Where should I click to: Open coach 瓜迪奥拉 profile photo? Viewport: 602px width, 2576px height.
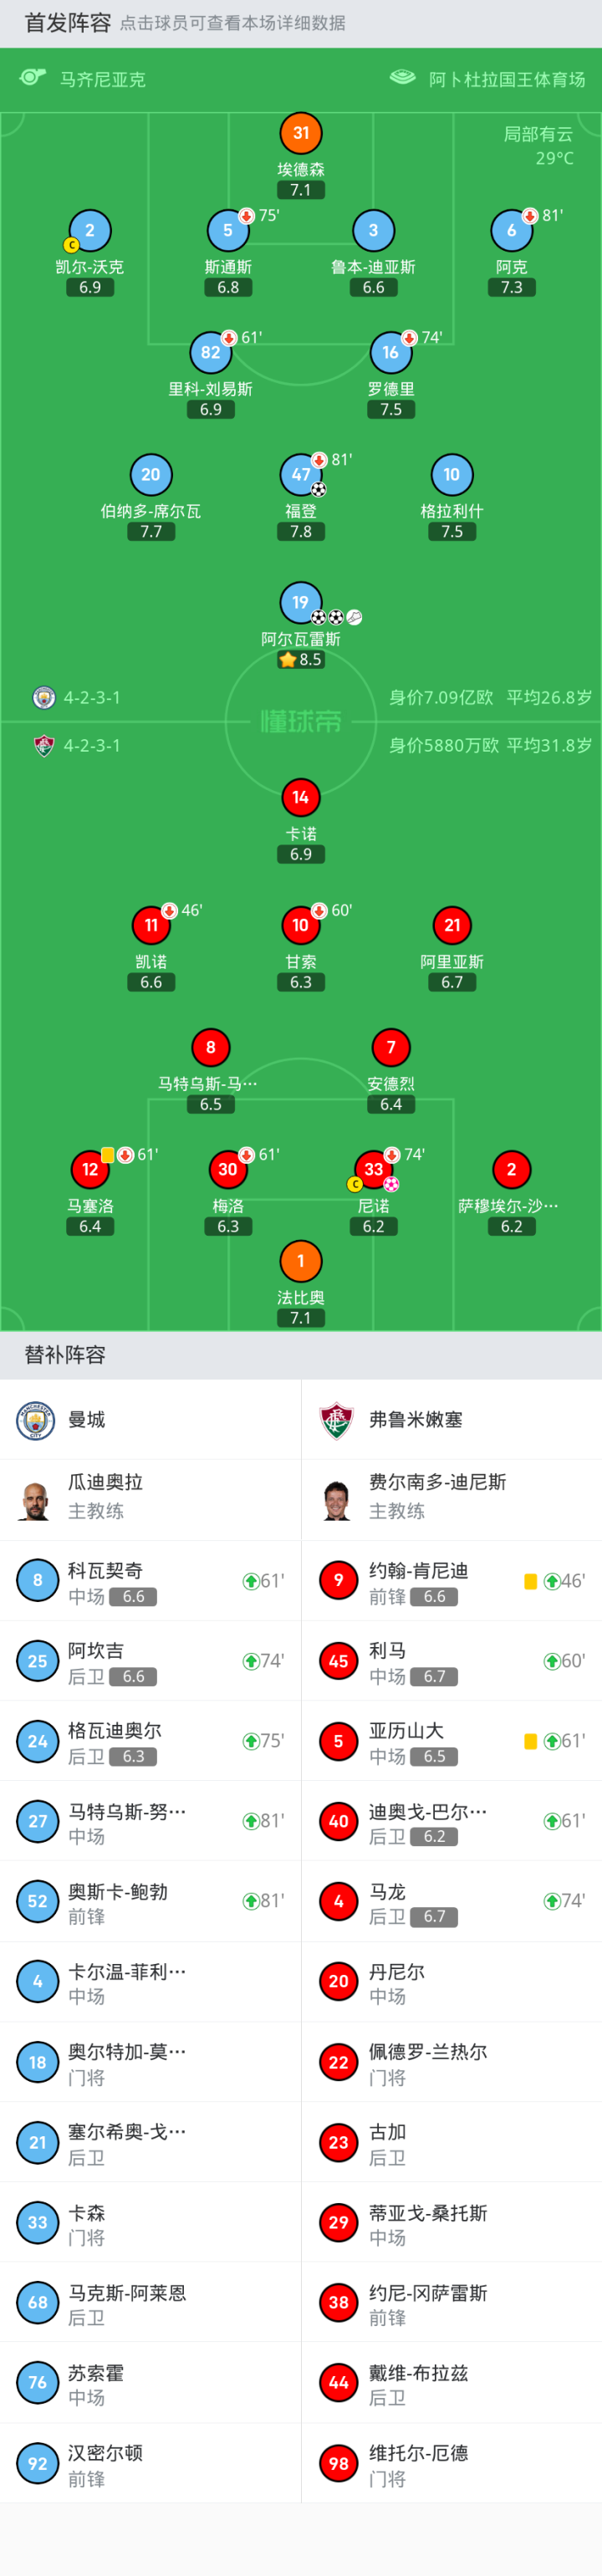click(36, 1500)
